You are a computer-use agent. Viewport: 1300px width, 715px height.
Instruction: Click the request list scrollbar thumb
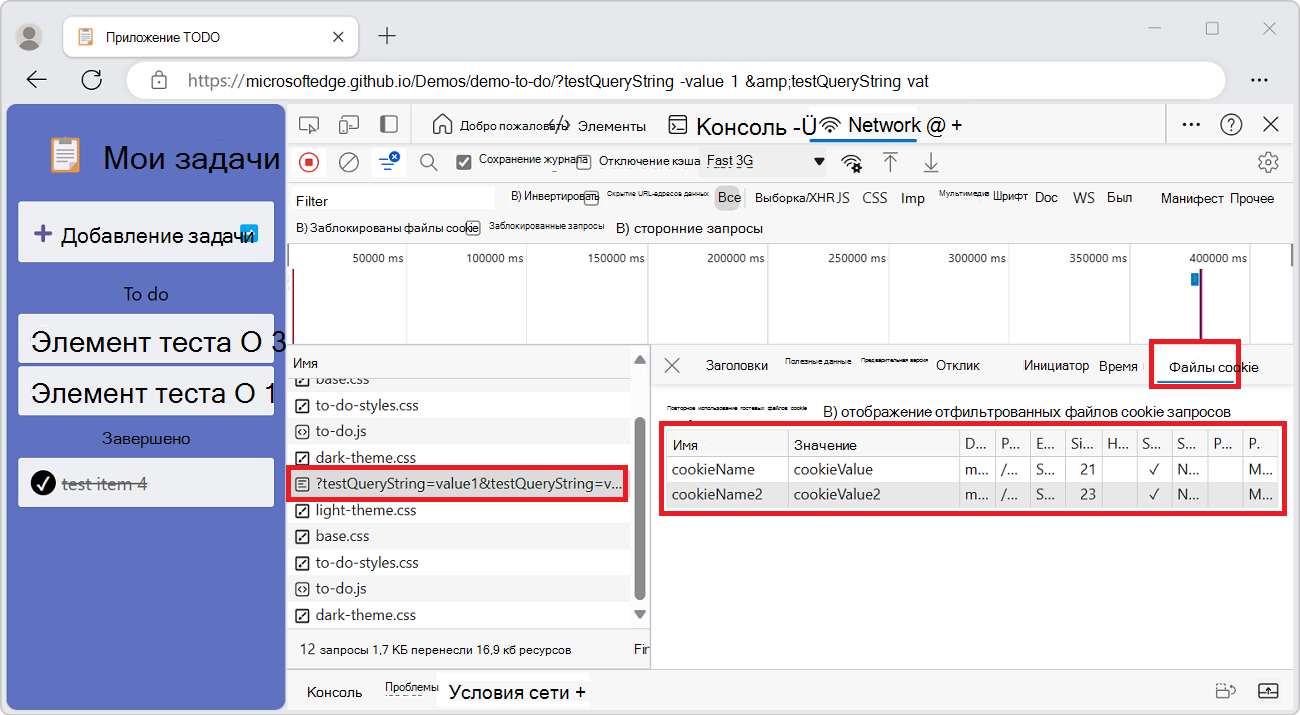[x=640, y=507]
